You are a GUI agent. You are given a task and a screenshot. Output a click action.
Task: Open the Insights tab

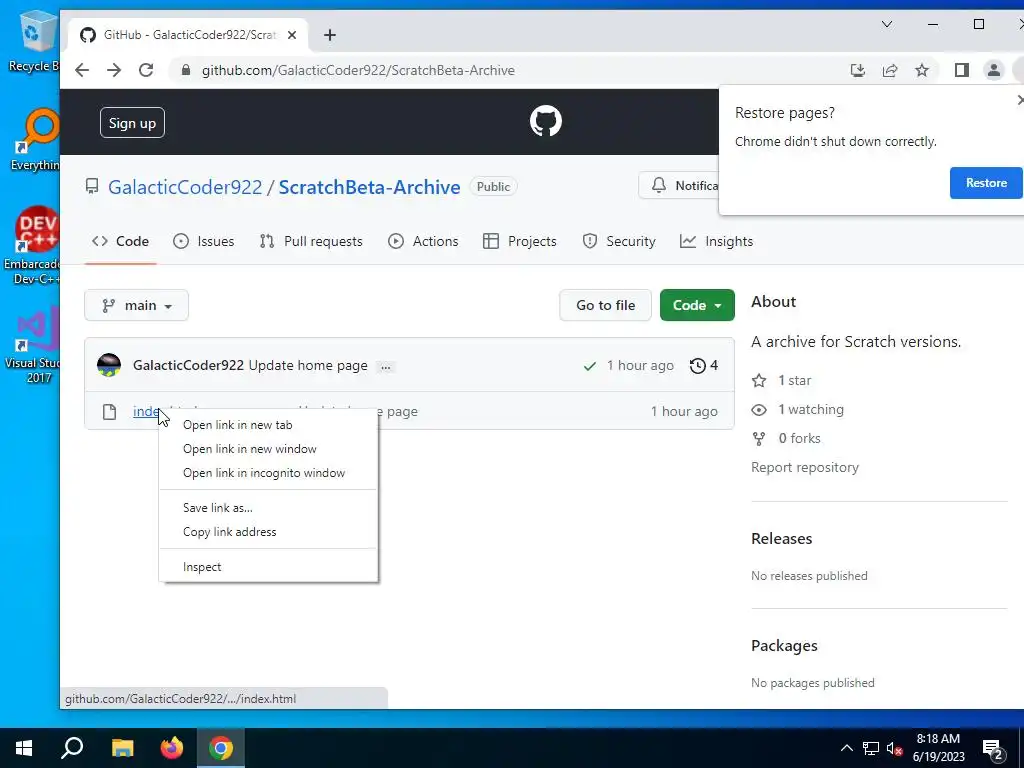716,242
